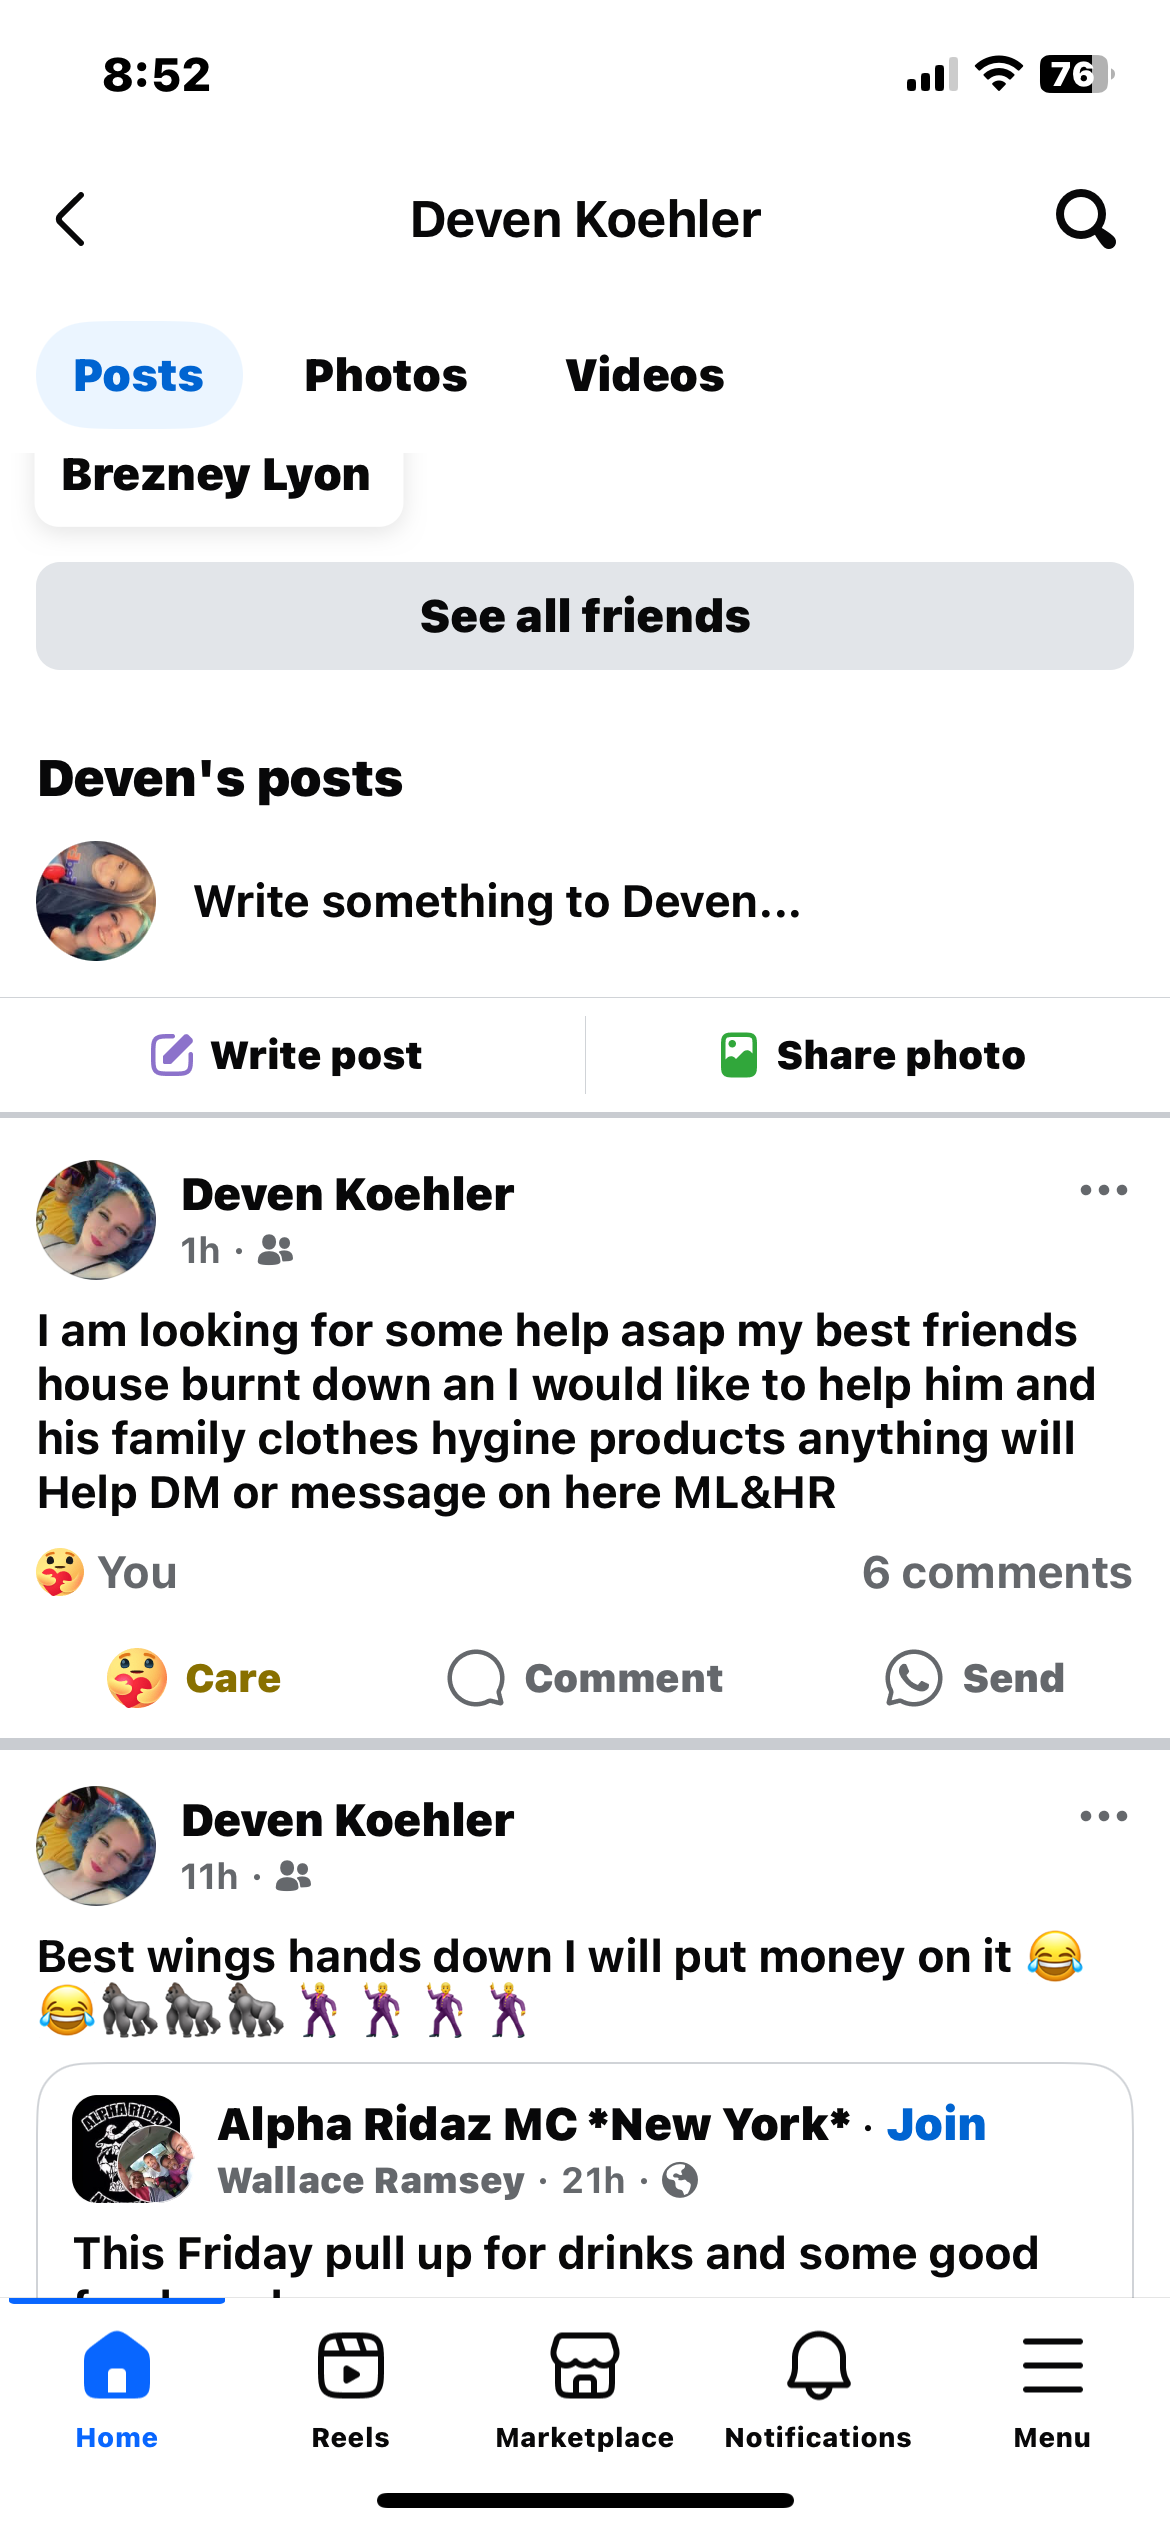This screenshot has height=2532, width=1170.
Task: Open Reels from bottom navigation
Action: pos(350,2390)
